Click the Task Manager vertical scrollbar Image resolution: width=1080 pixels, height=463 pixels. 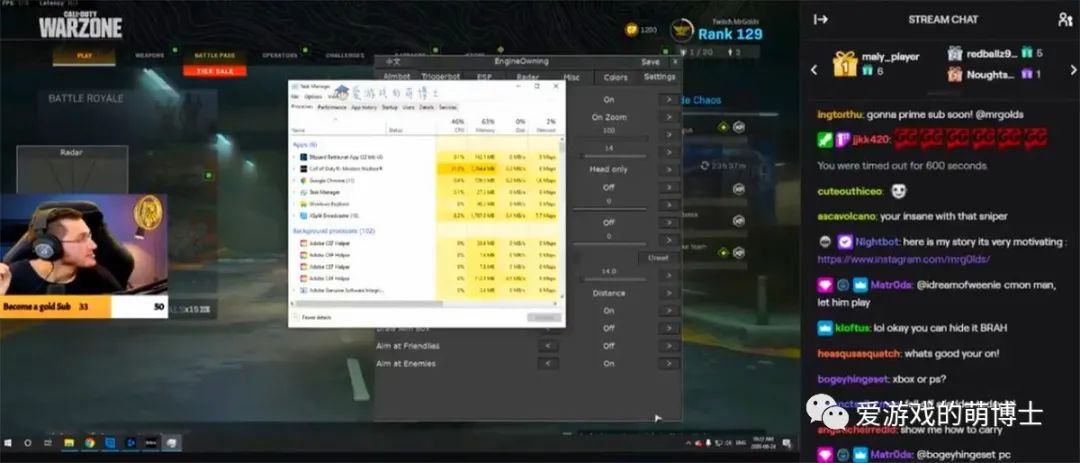(562, 216)
